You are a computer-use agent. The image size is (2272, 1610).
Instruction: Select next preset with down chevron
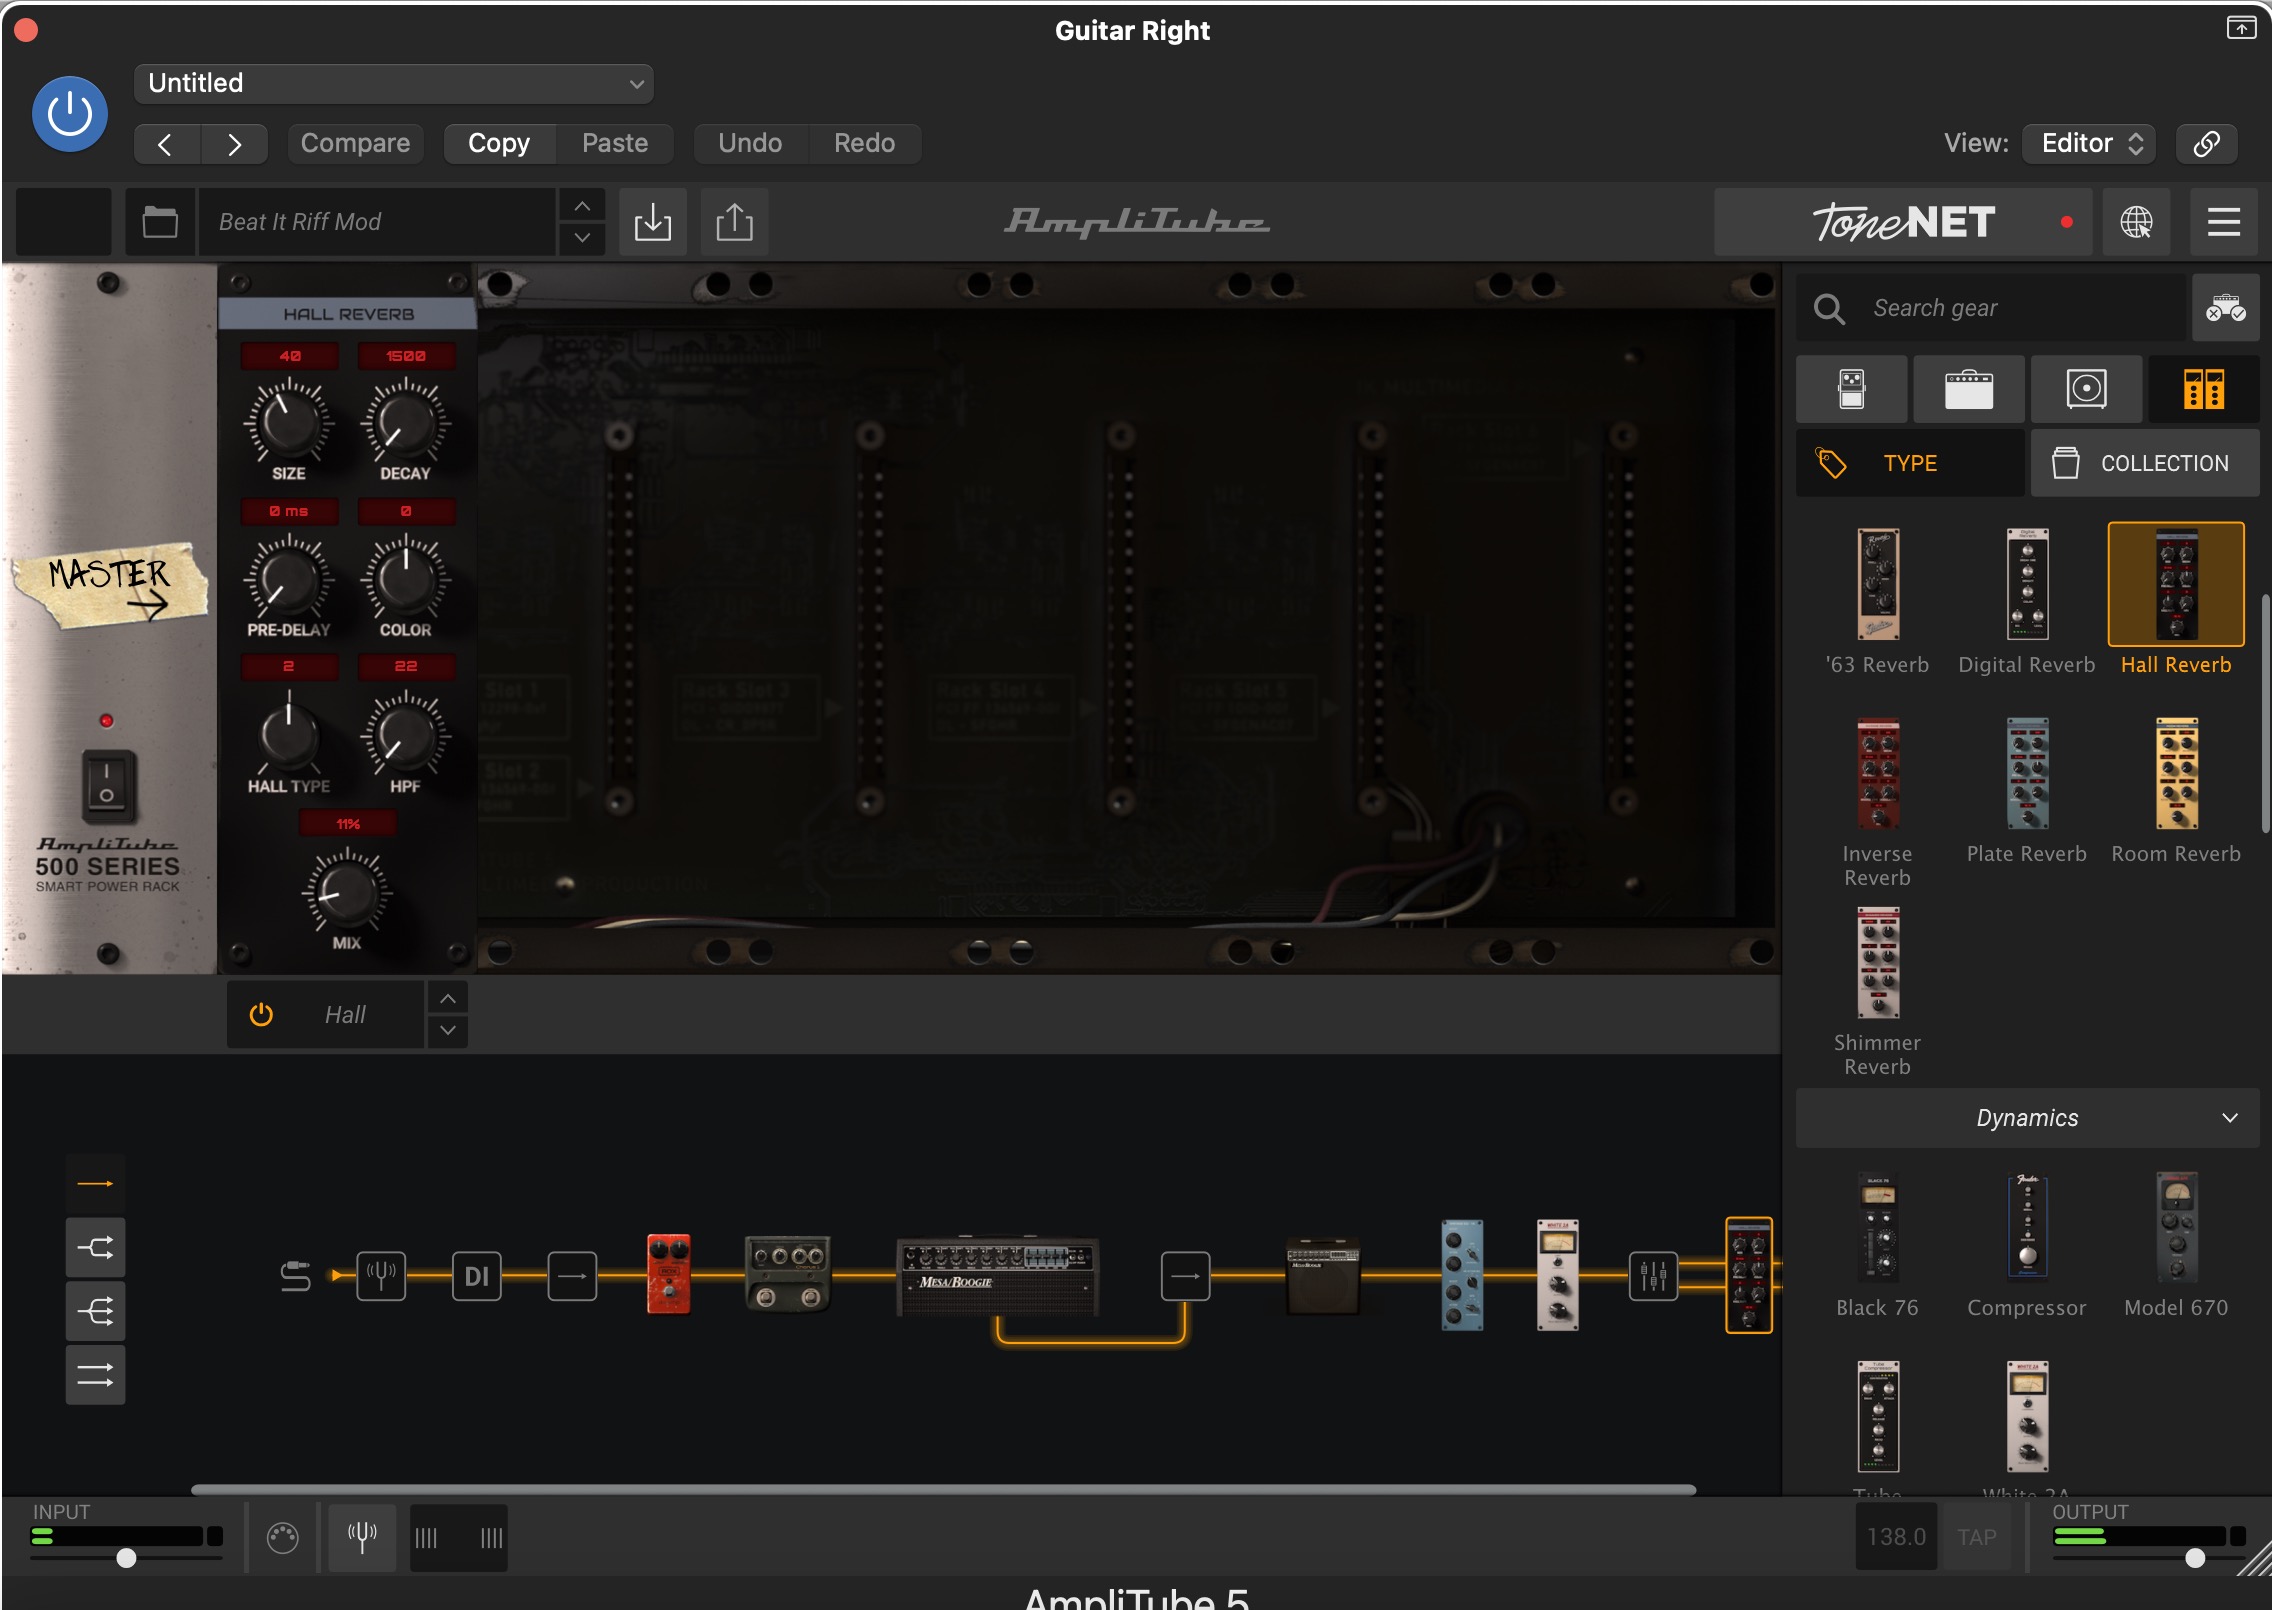(582, 238)
